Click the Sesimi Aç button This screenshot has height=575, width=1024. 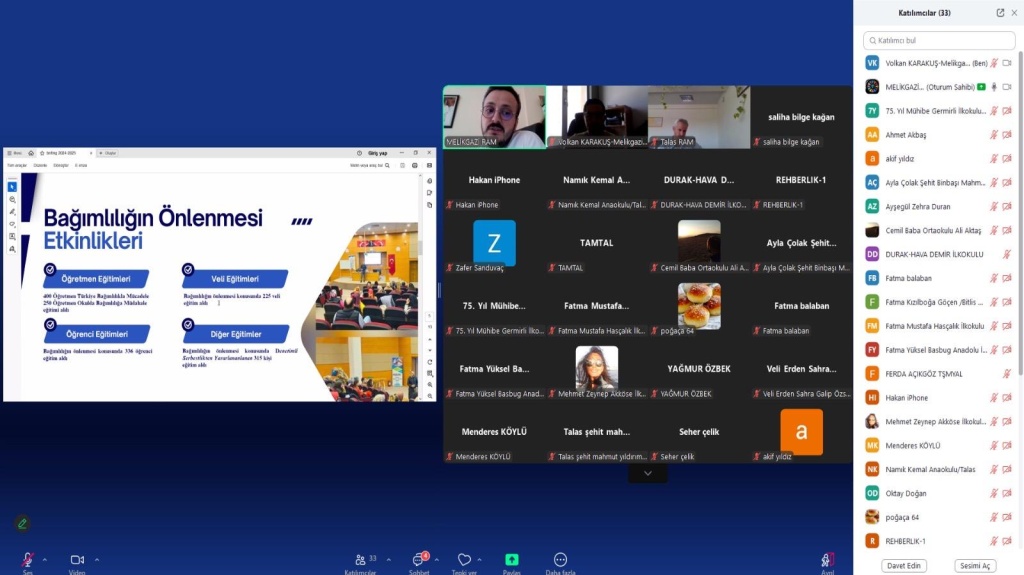[x=975, y=565]
